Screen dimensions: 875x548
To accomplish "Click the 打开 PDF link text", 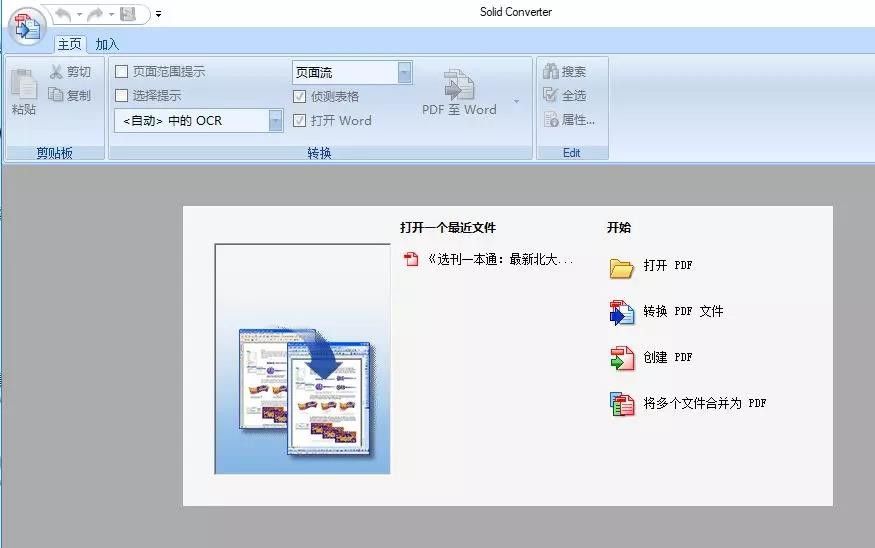I will click(x=668, y=265).
